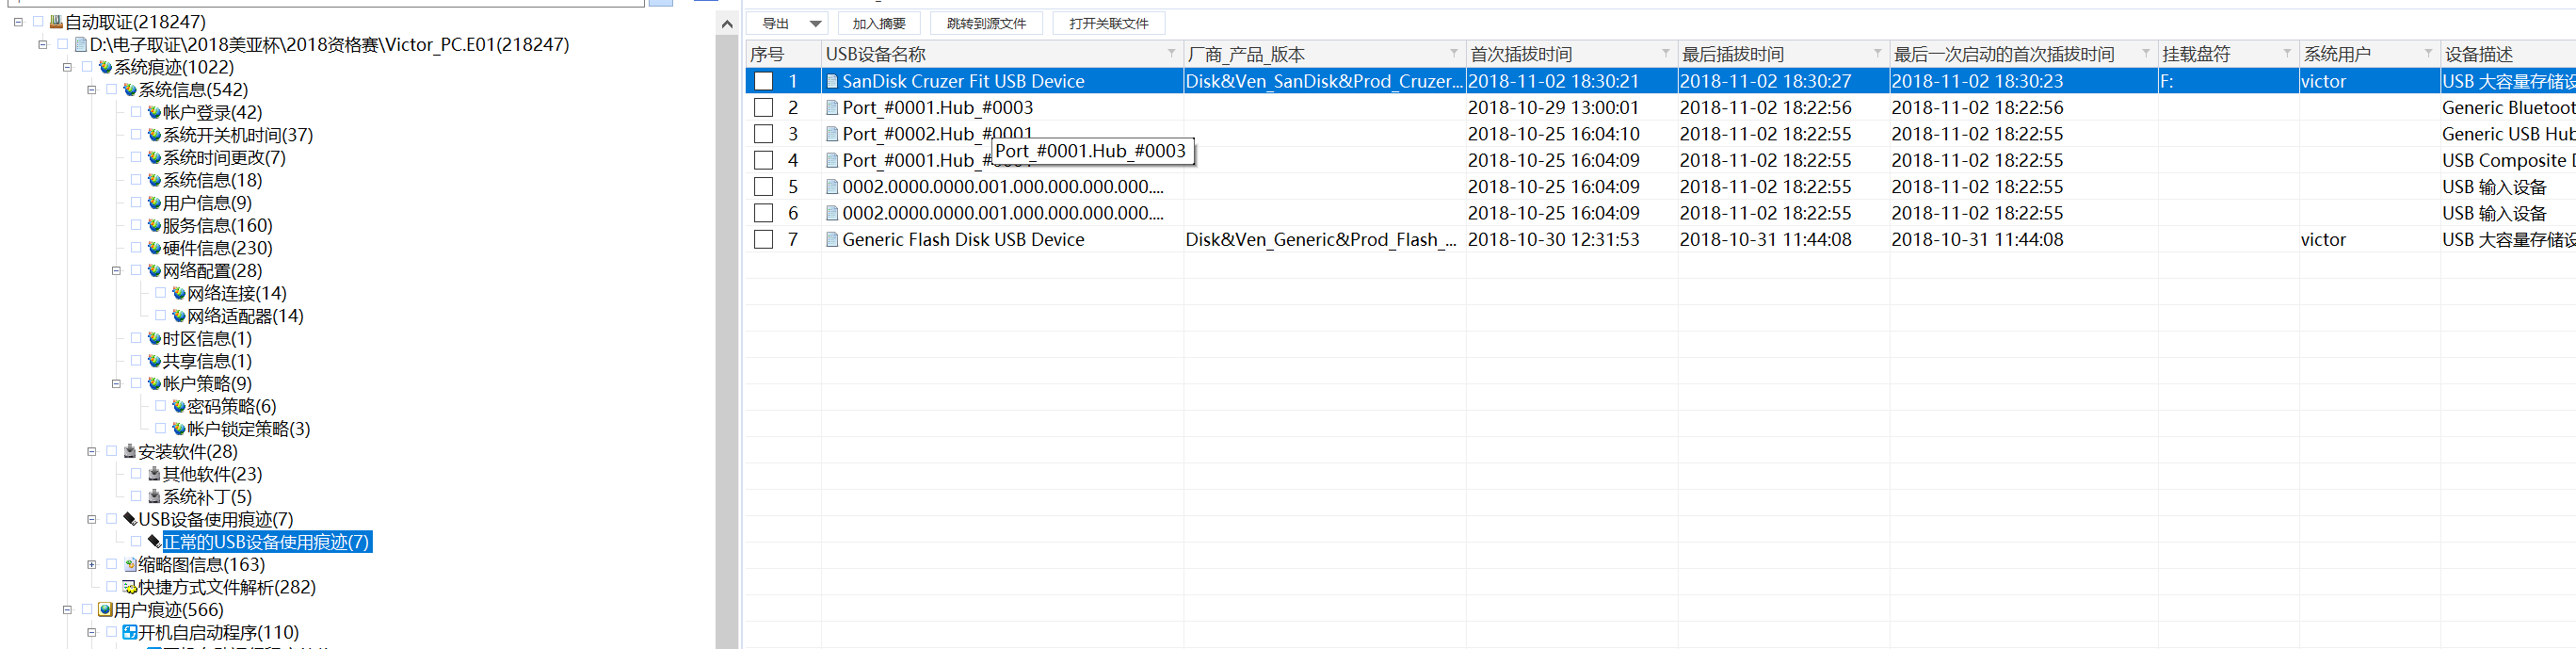Click the tree panel scroll-up arrow
Image resolution: width=2576 pixels, height=649 pixels.
pyautogui.click(x=727, y=24)
